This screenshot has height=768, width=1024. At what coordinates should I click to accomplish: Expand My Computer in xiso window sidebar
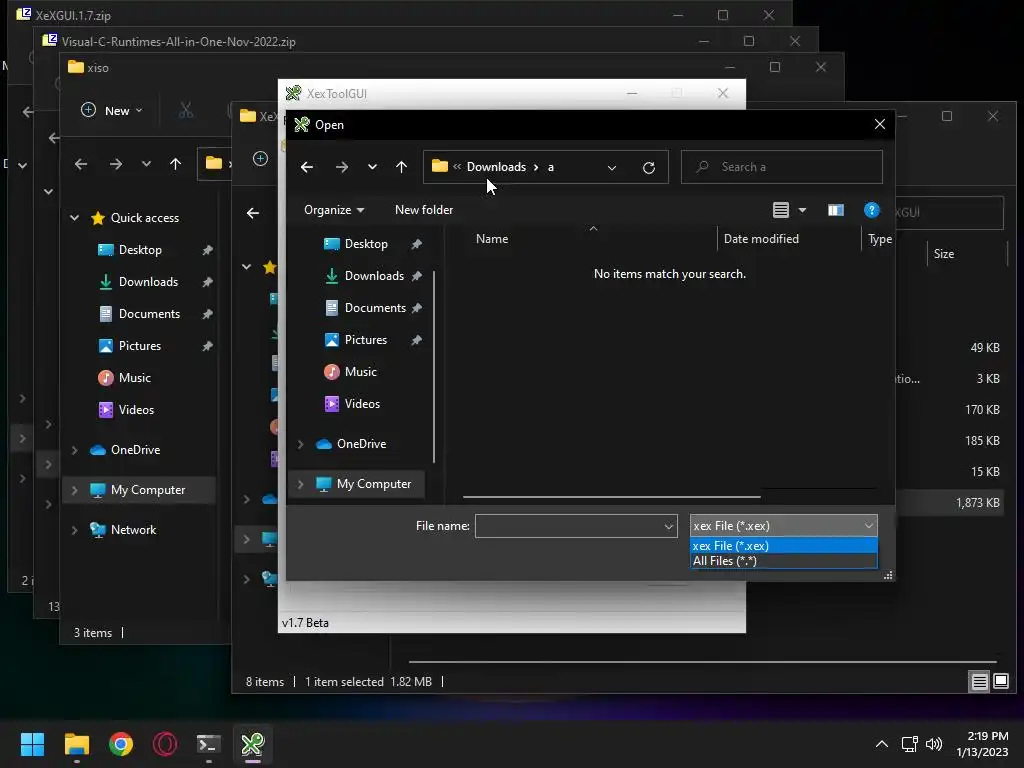coord(74,490)
